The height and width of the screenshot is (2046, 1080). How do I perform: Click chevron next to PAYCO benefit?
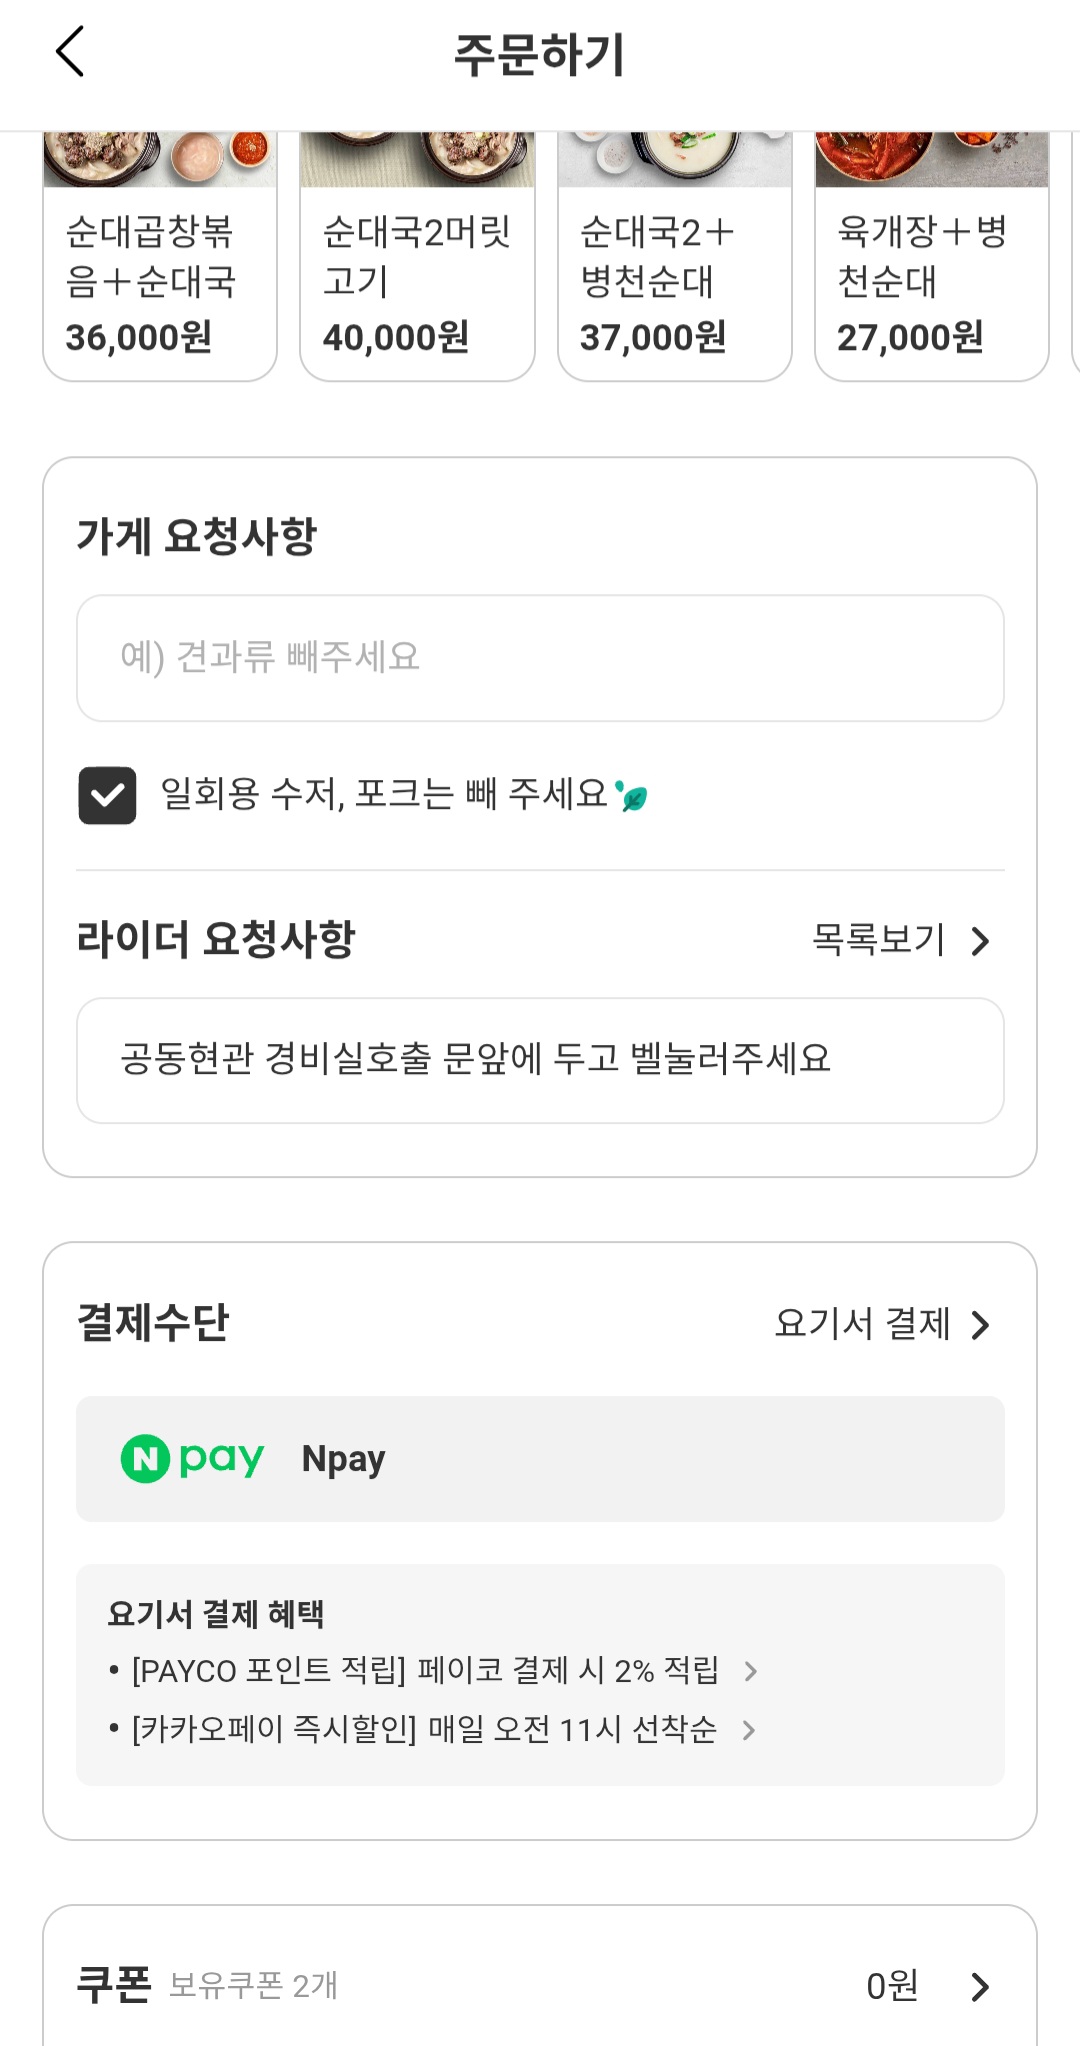coord(750,1671)
